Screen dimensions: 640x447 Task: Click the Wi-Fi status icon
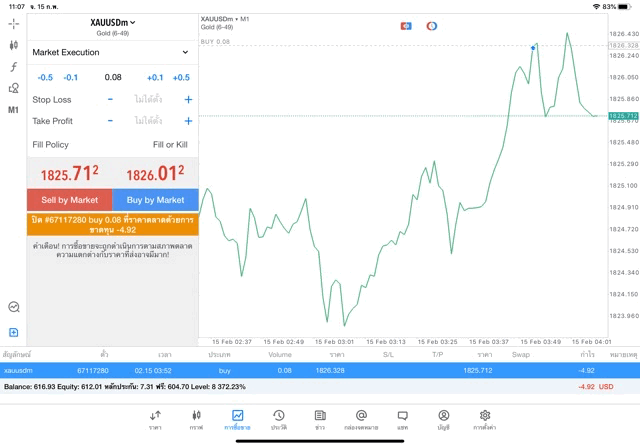[596, 7]
